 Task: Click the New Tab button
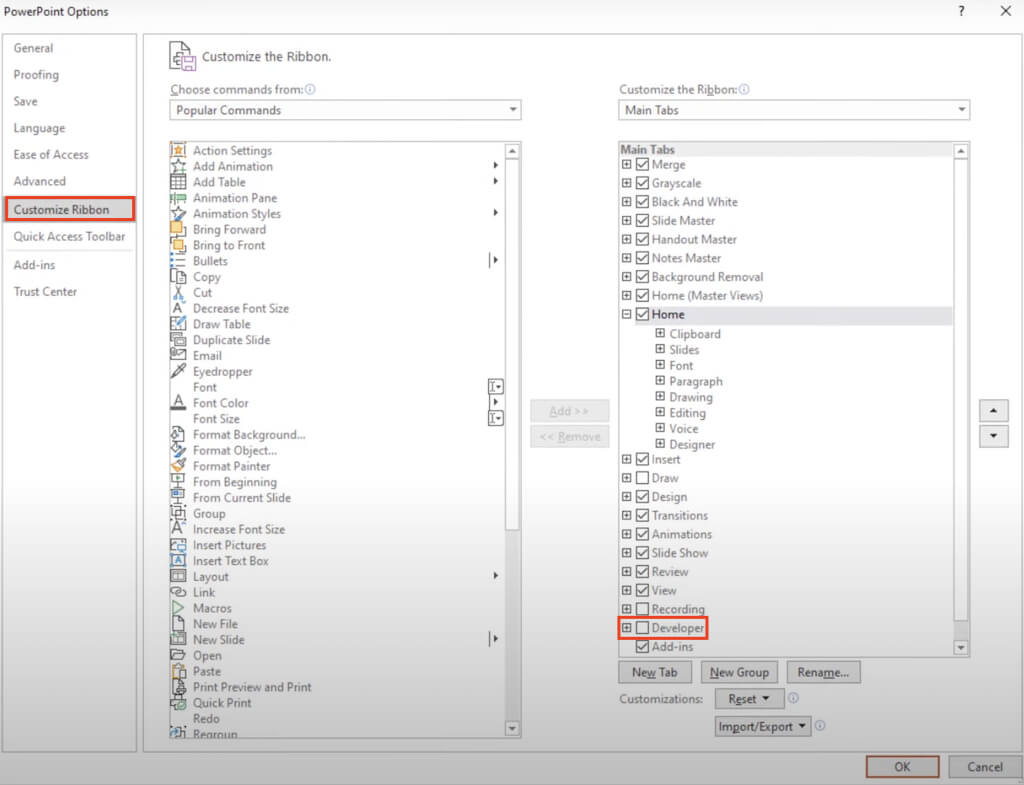click(655, 672)
